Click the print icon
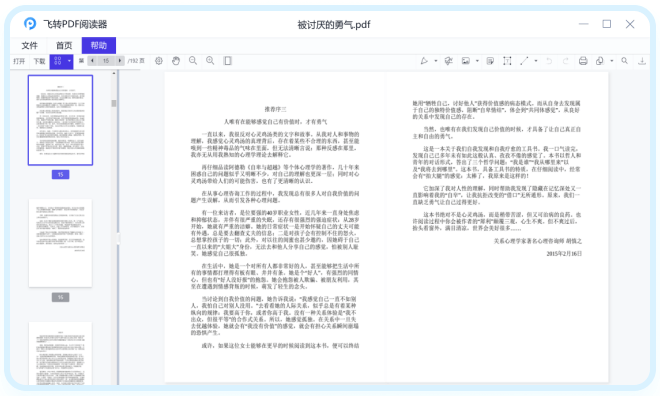The image size is (660, 396). (x=583, y=61)
